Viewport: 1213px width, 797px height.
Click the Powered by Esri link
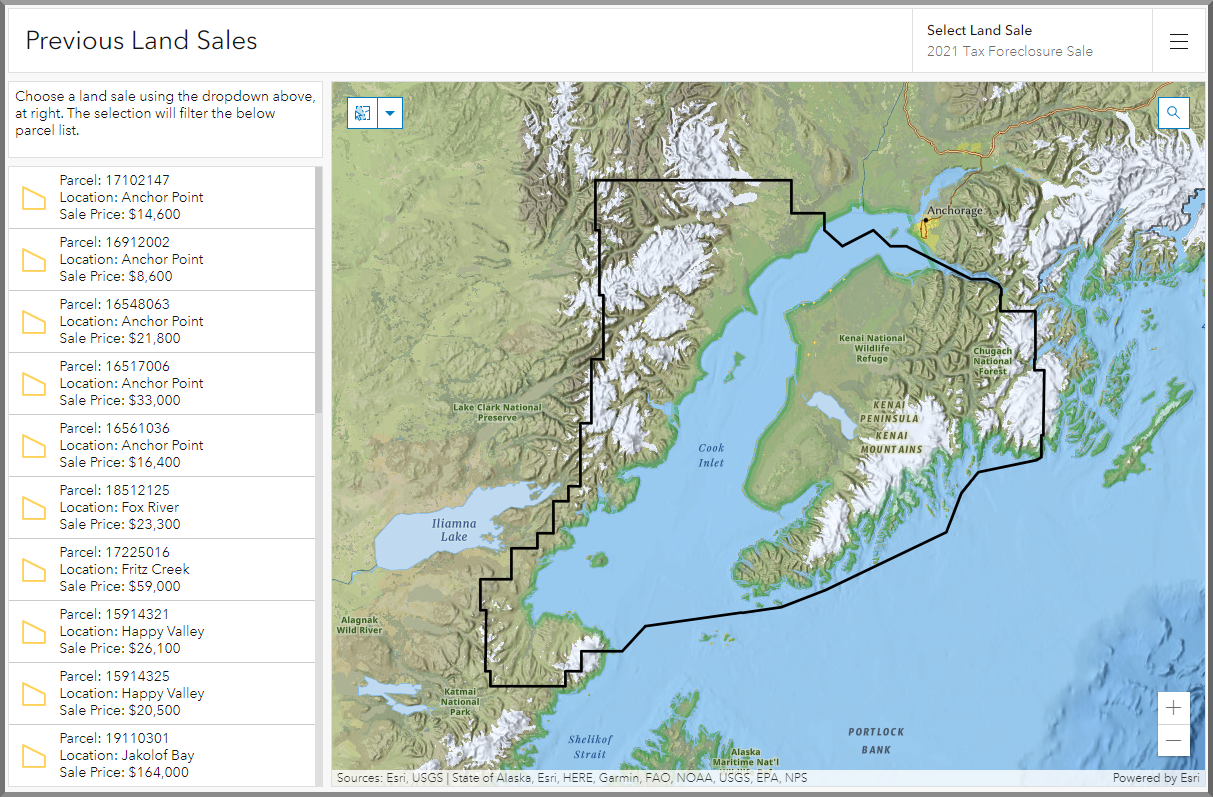[x=1155, y=778]
